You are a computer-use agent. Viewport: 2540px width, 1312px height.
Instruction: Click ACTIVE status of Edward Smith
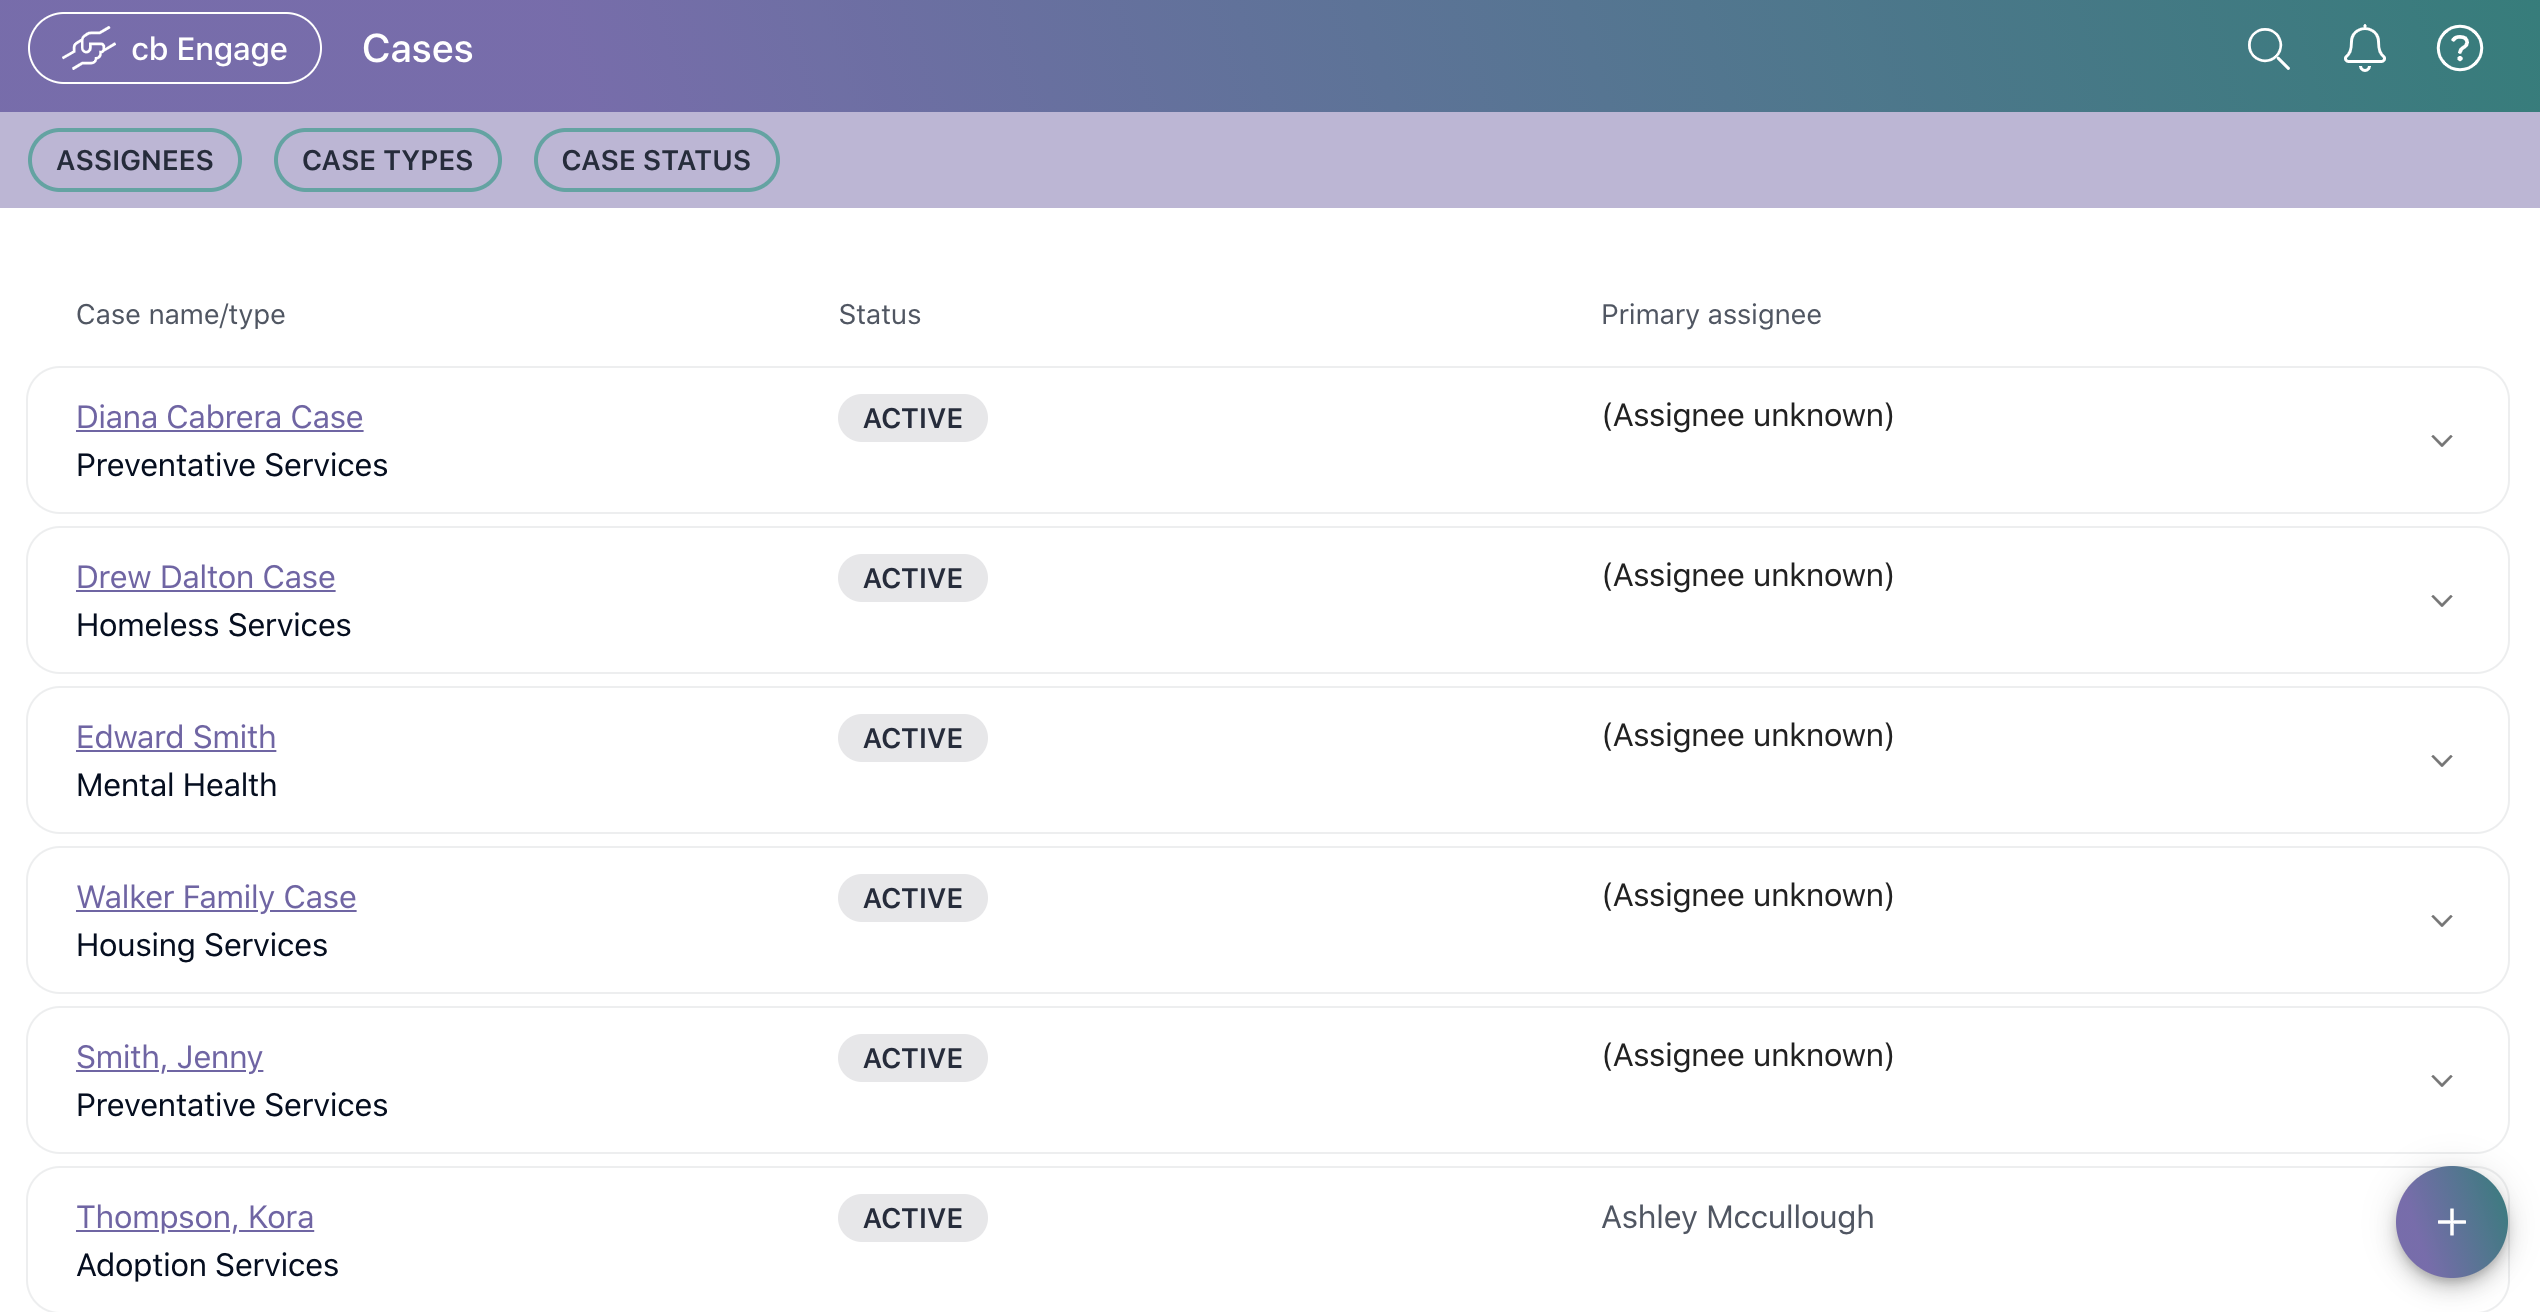(x=913, y=738)
